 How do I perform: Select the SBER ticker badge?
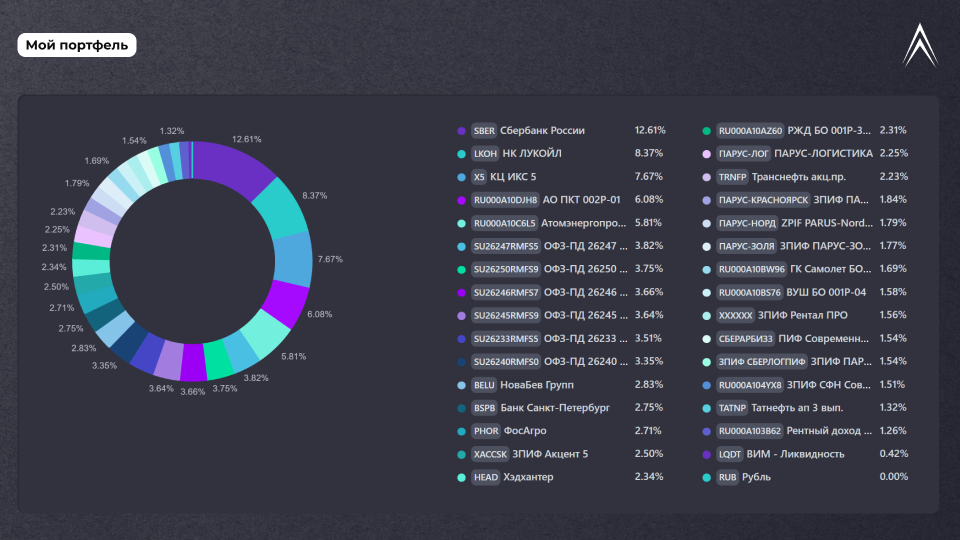484,130
